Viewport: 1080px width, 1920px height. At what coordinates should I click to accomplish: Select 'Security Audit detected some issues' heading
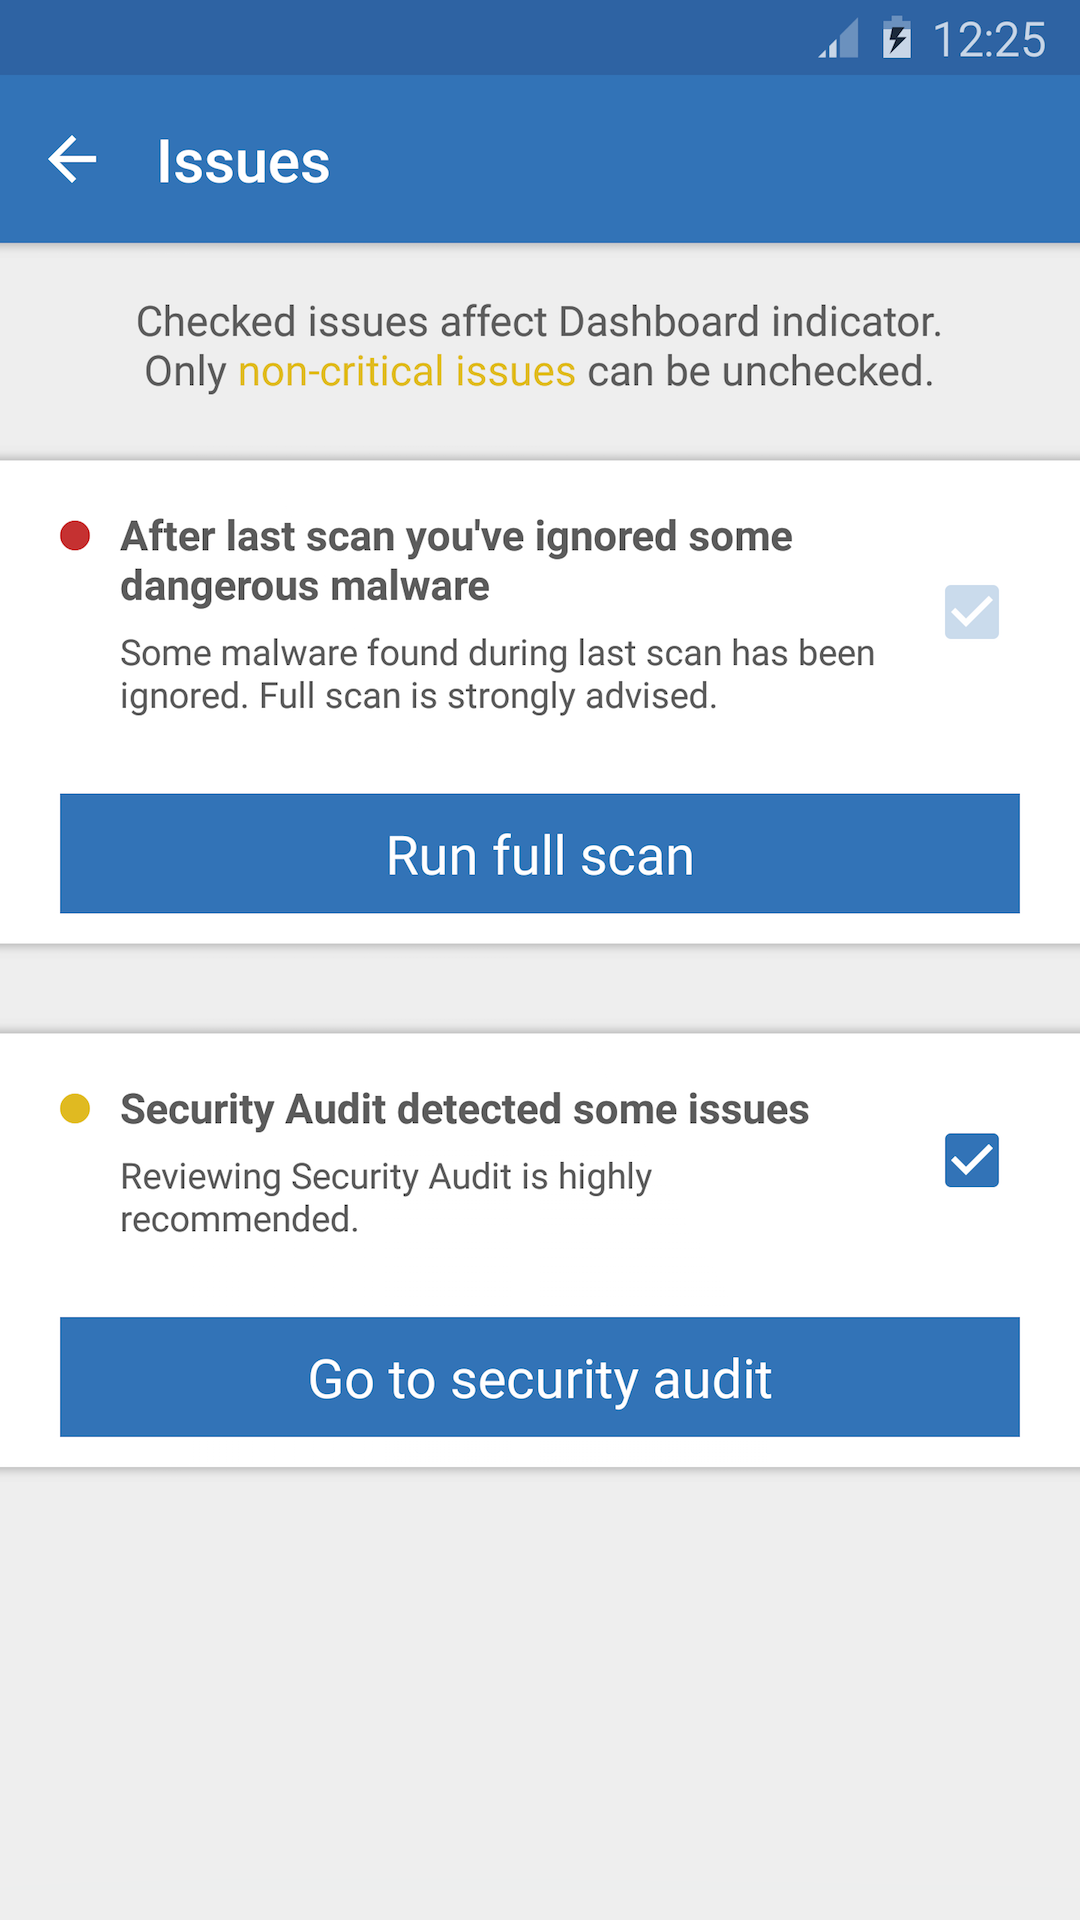point(464,1110)
